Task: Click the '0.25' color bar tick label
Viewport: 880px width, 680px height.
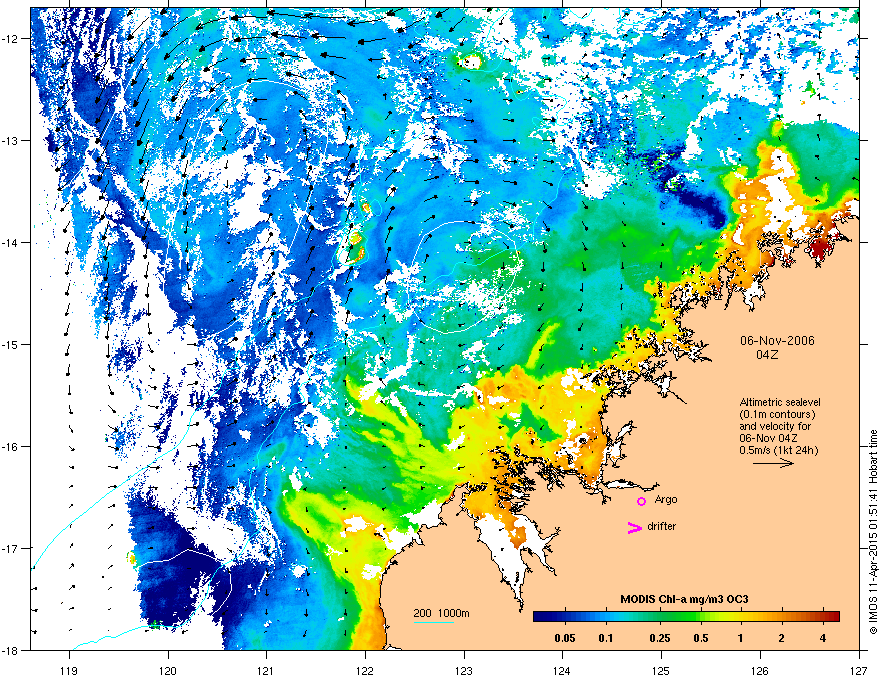Action: [x=660, y=638]
